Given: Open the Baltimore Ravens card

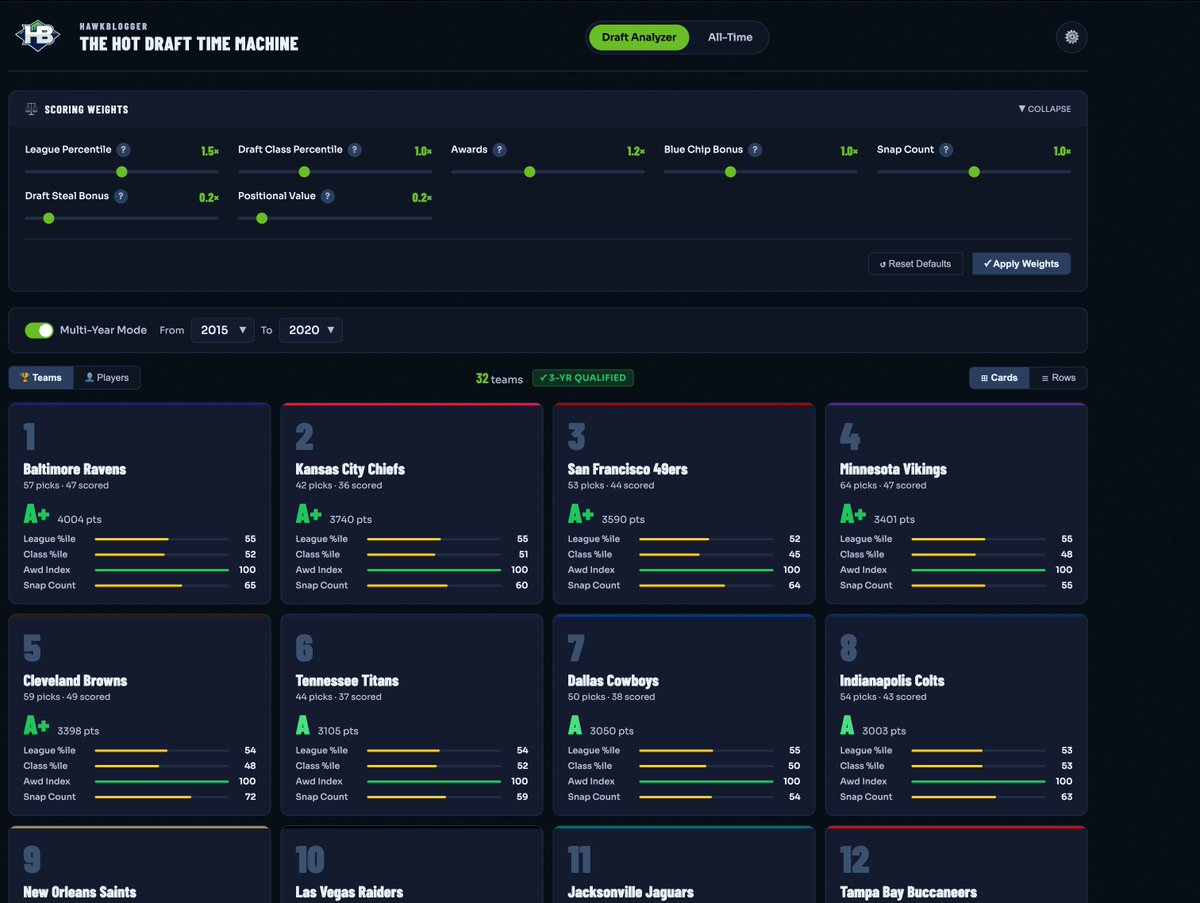Looking at the screenshot, I should coord(140,503).
